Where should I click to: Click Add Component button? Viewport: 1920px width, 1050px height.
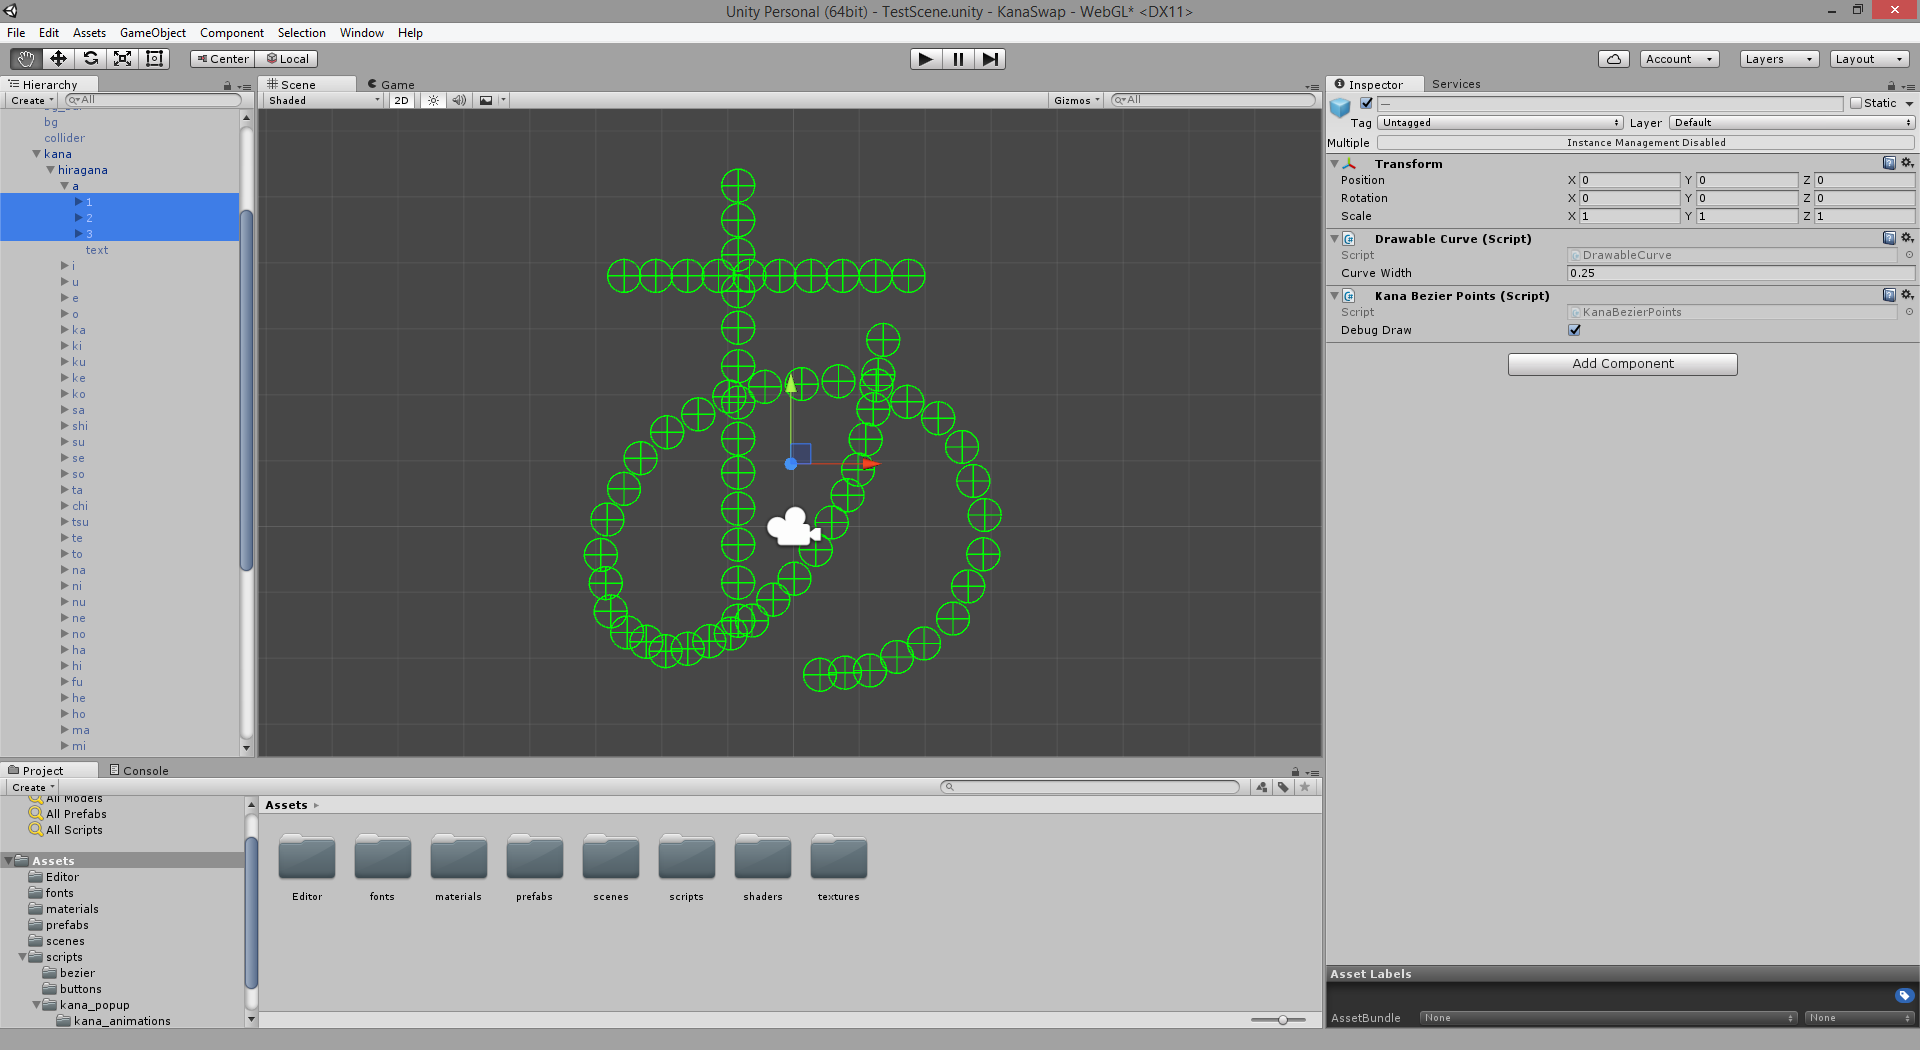[x=1622, y=364]
